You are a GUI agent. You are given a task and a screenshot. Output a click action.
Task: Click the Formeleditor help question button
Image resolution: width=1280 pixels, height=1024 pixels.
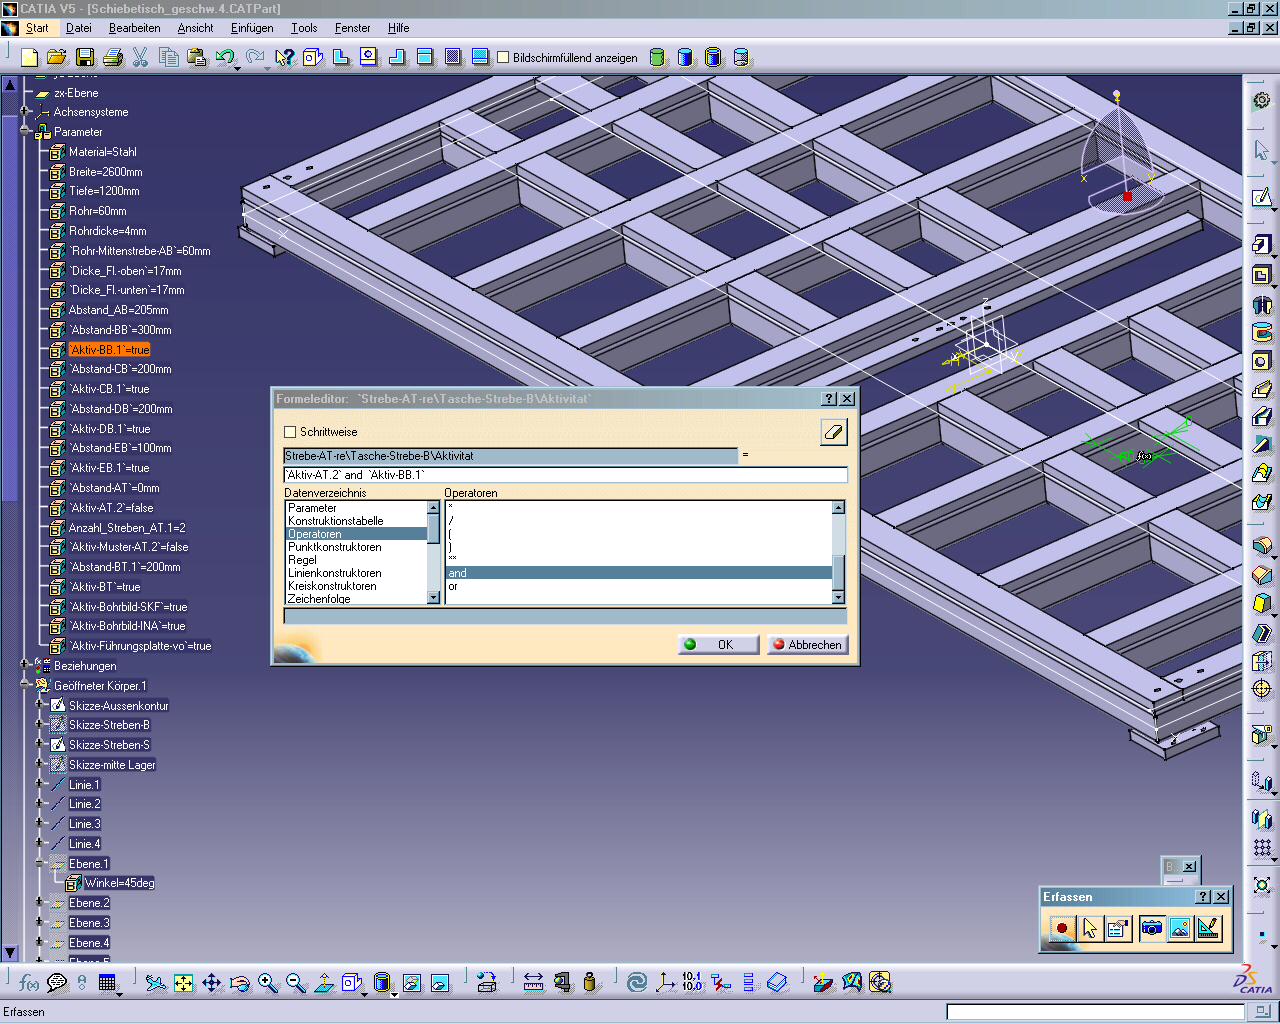coord(829,399)
